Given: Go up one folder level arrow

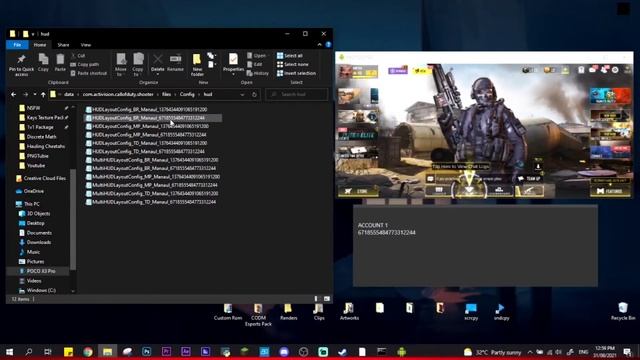Looking at the screenshot, I should coord(43,94).
